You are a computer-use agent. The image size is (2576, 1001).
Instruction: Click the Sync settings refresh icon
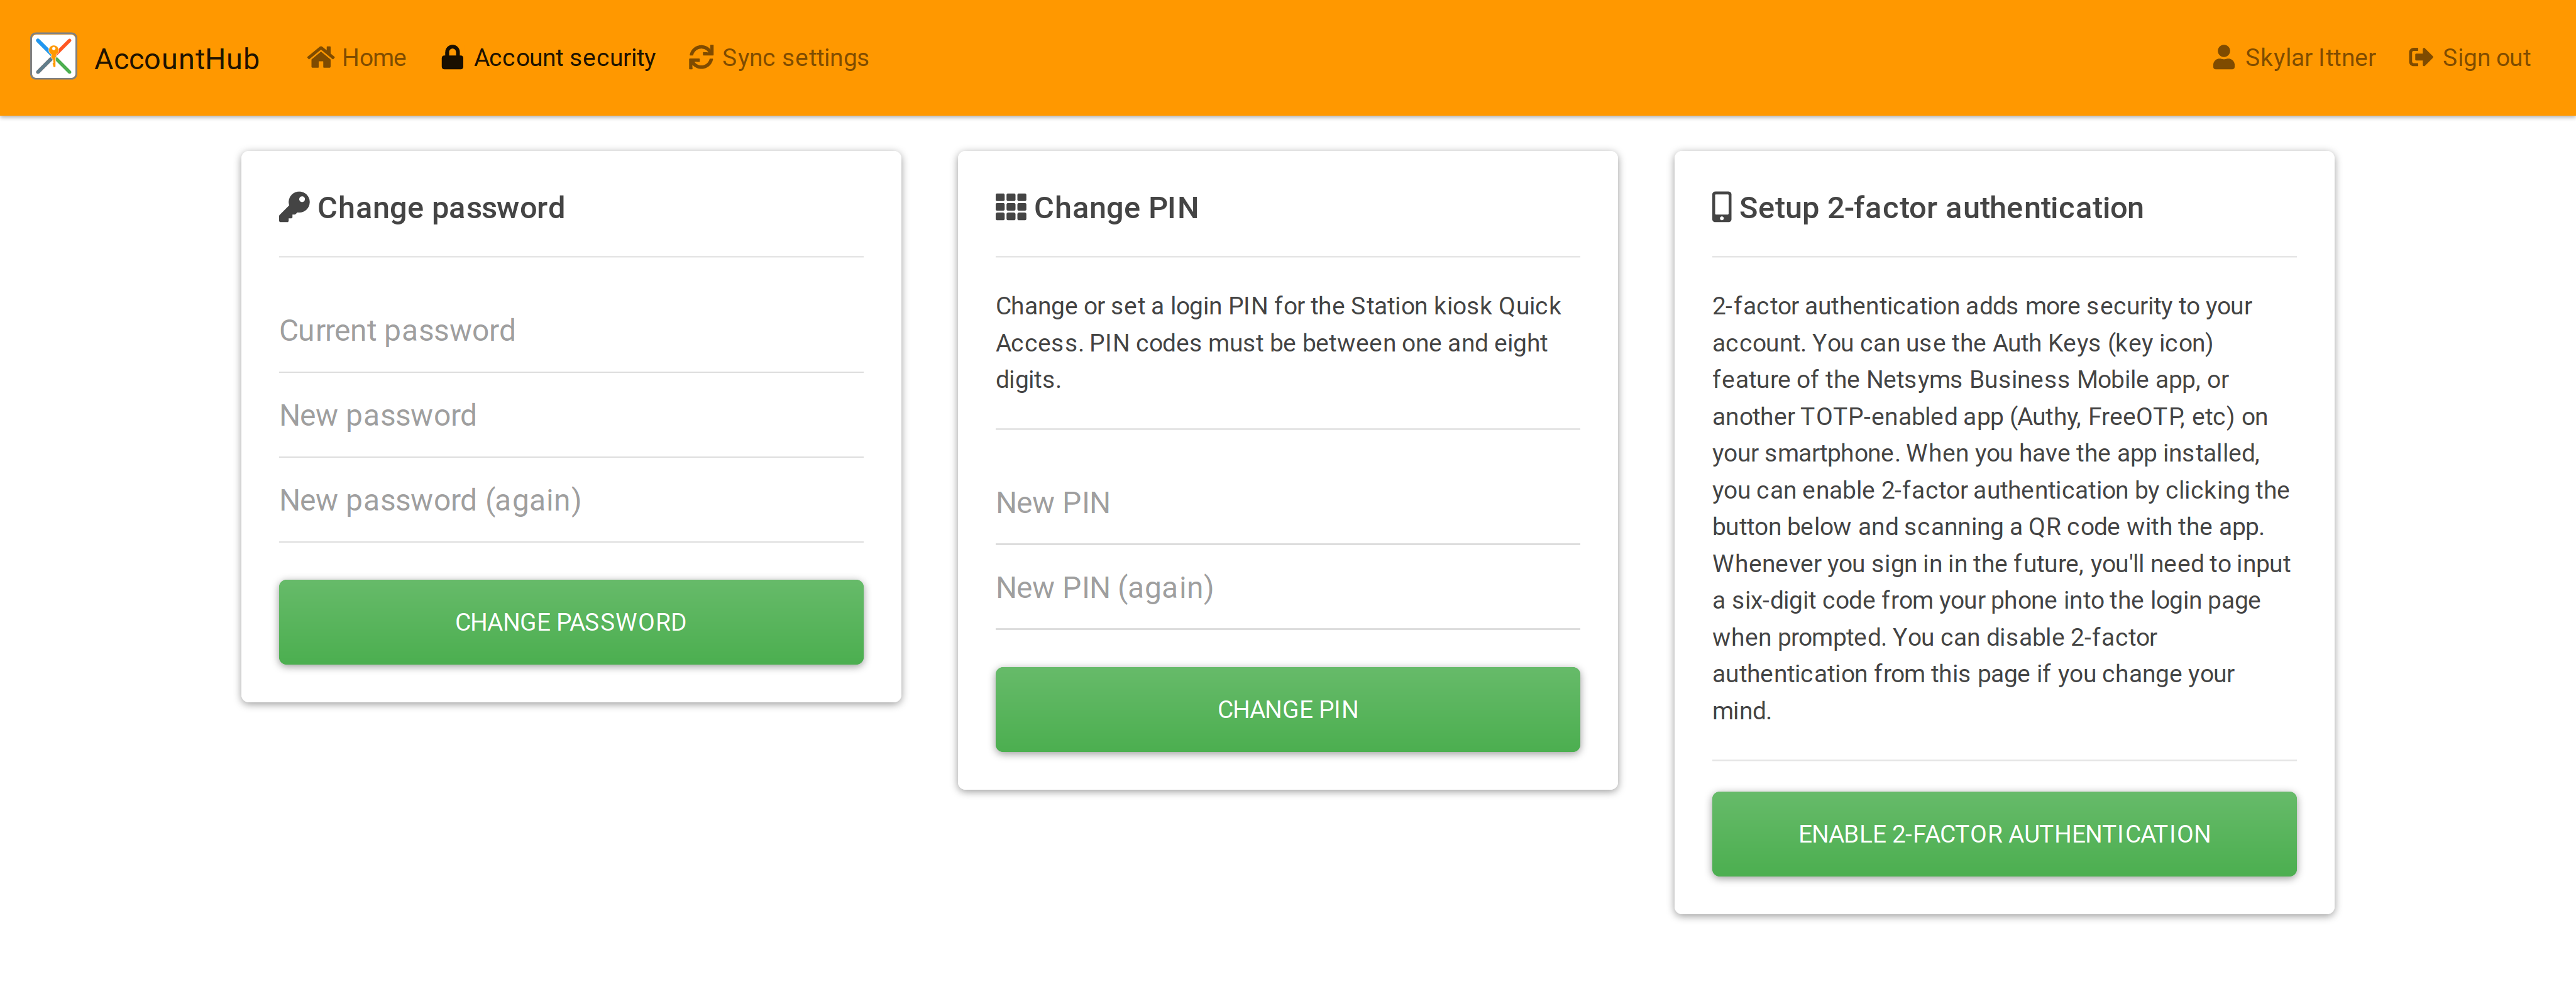tap(701, 57)
